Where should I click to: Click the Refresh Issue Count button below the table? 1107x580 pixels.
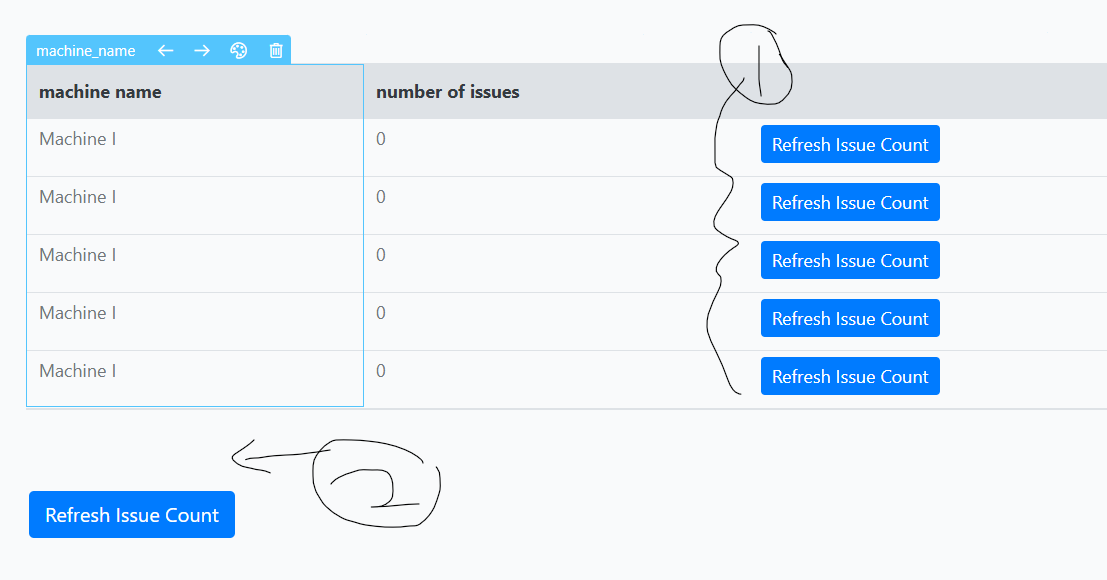pyautogui.click(x=132, y=515)
